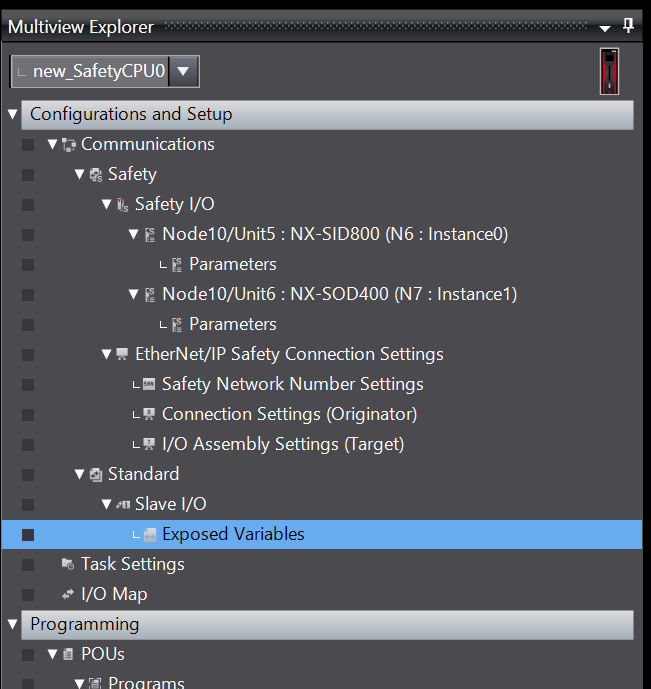Collapse the Node10/Unit6 NX-SOD400 node
The image size is (651, 689).
(x=134, y=294)
